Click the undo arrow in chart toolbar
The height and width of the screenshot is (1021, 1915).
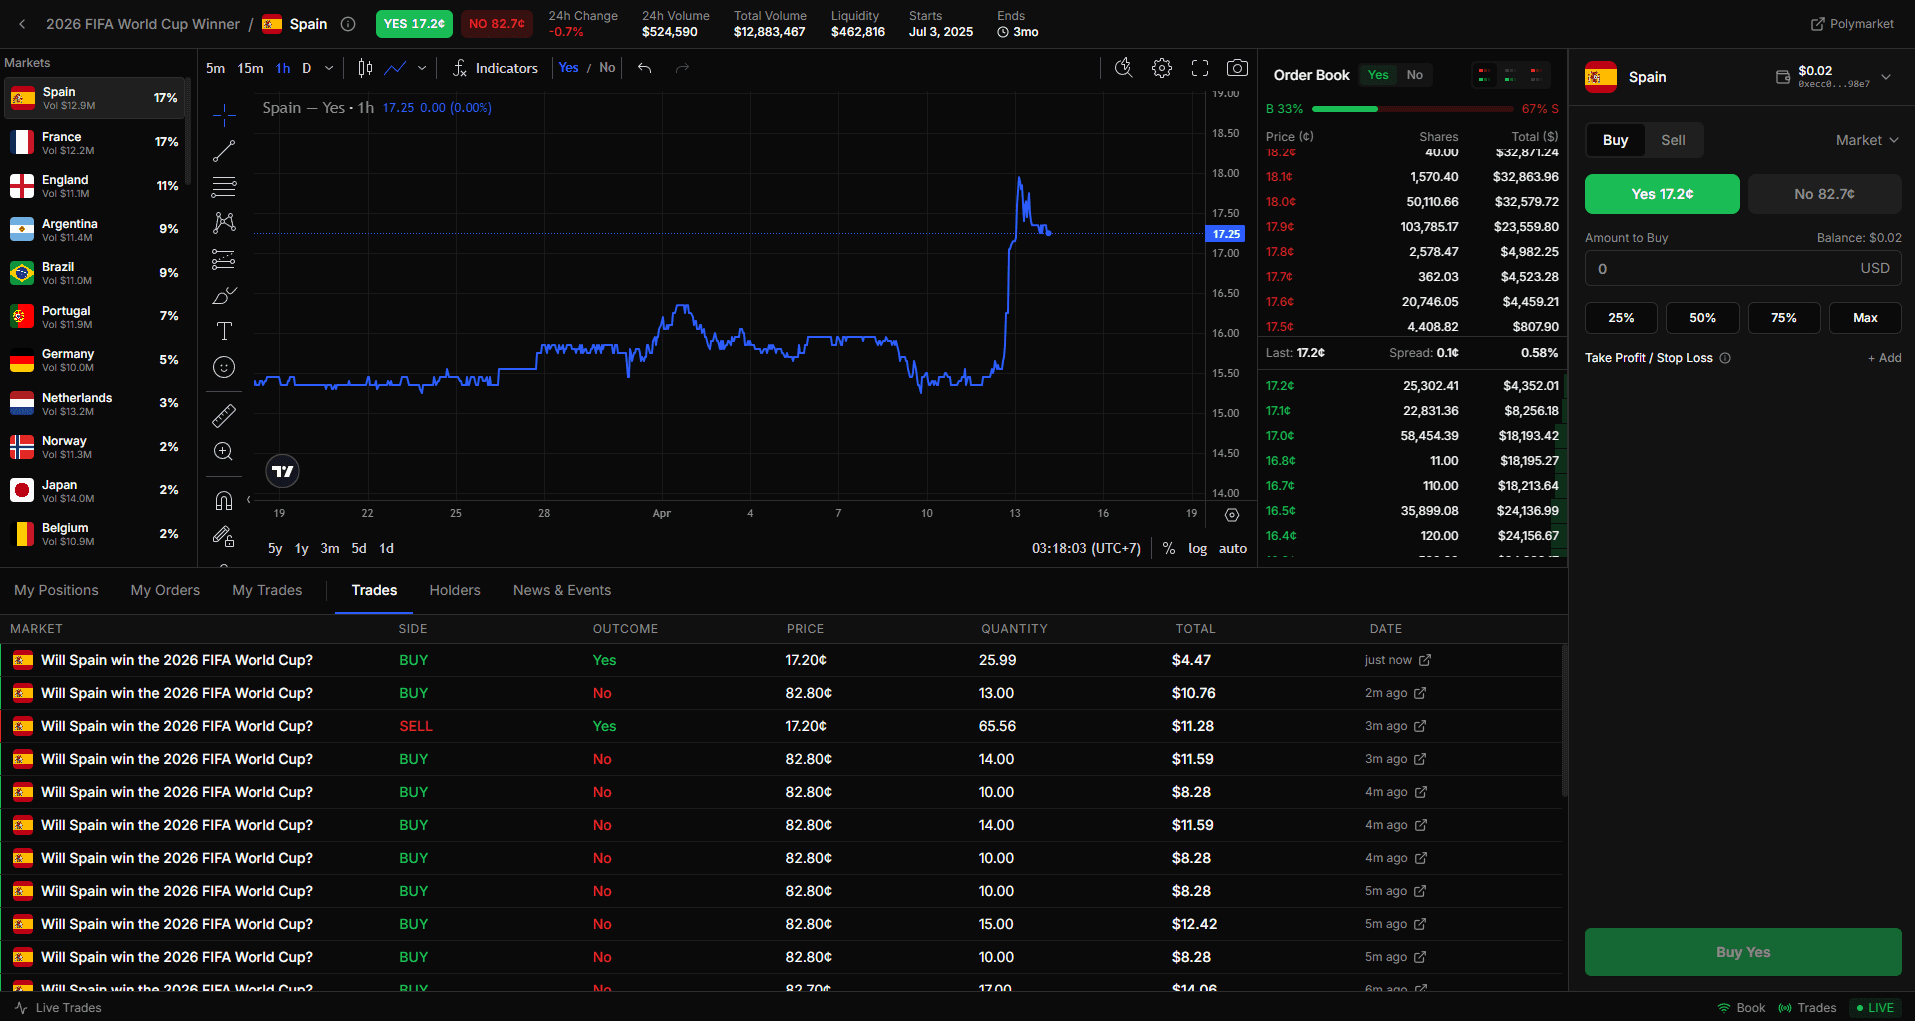tap(645, 68)
